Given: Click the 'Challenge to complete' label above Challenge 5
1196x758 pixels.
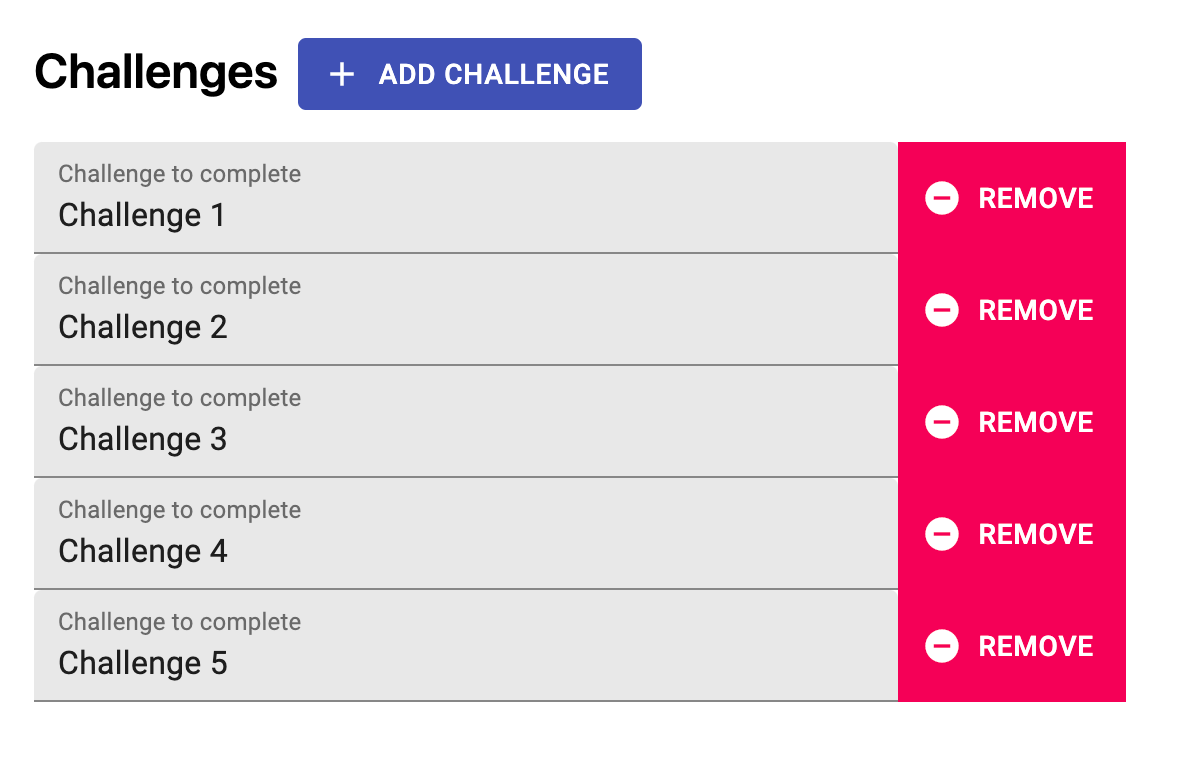Looking at the screenshot, I should (x=179, y=622).
